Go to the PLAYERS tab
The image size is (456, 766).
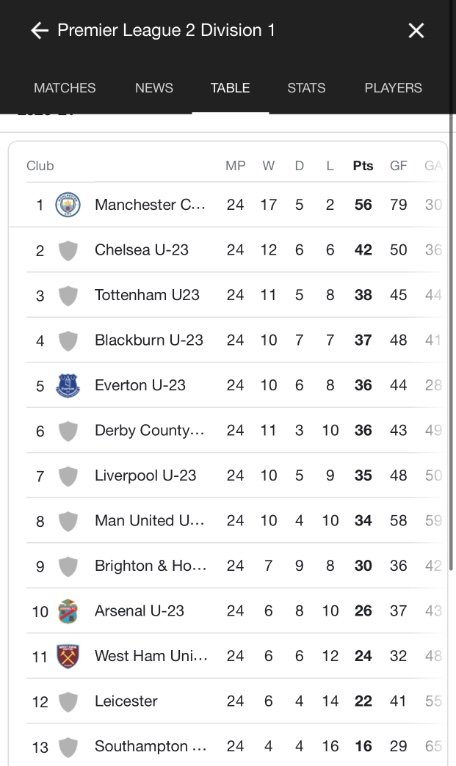[x=393, y=88]
